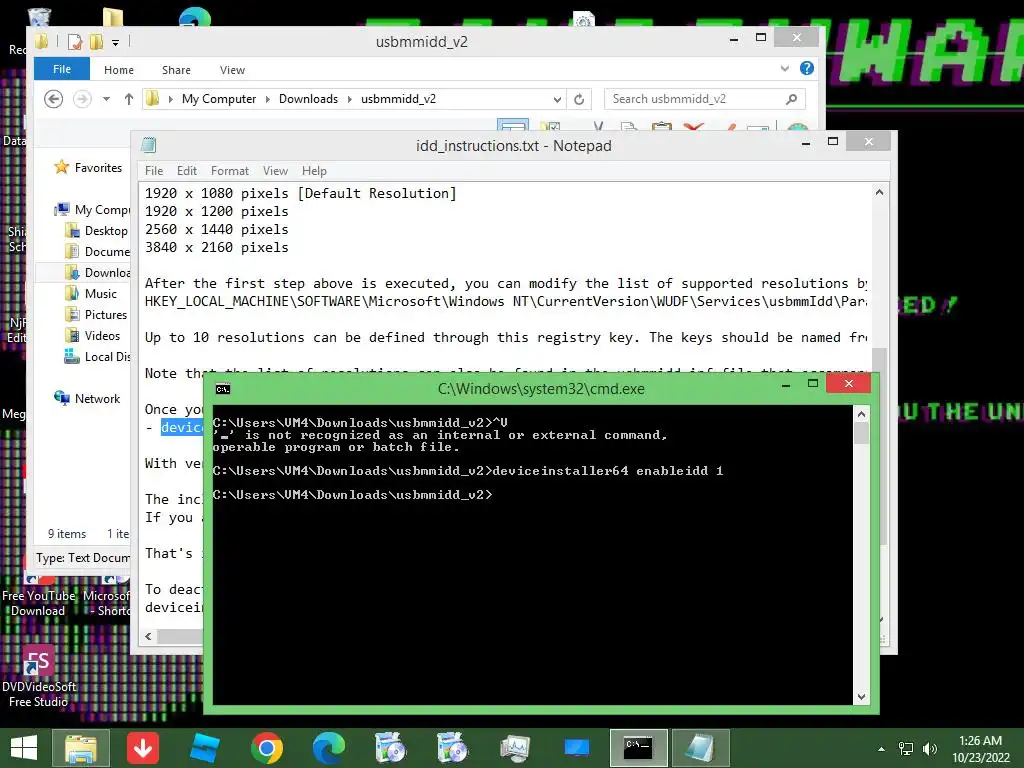The height and width of the screenshot is (768, 1024).
Task: Open DVDVideoSoft Free Studio desktop icon
Action: pos(39,678)
